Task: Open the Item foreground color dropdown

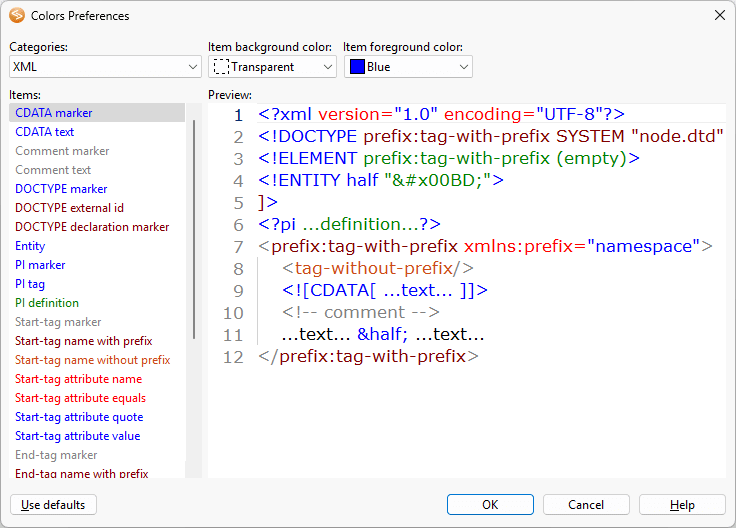Action: coord(408,67)
